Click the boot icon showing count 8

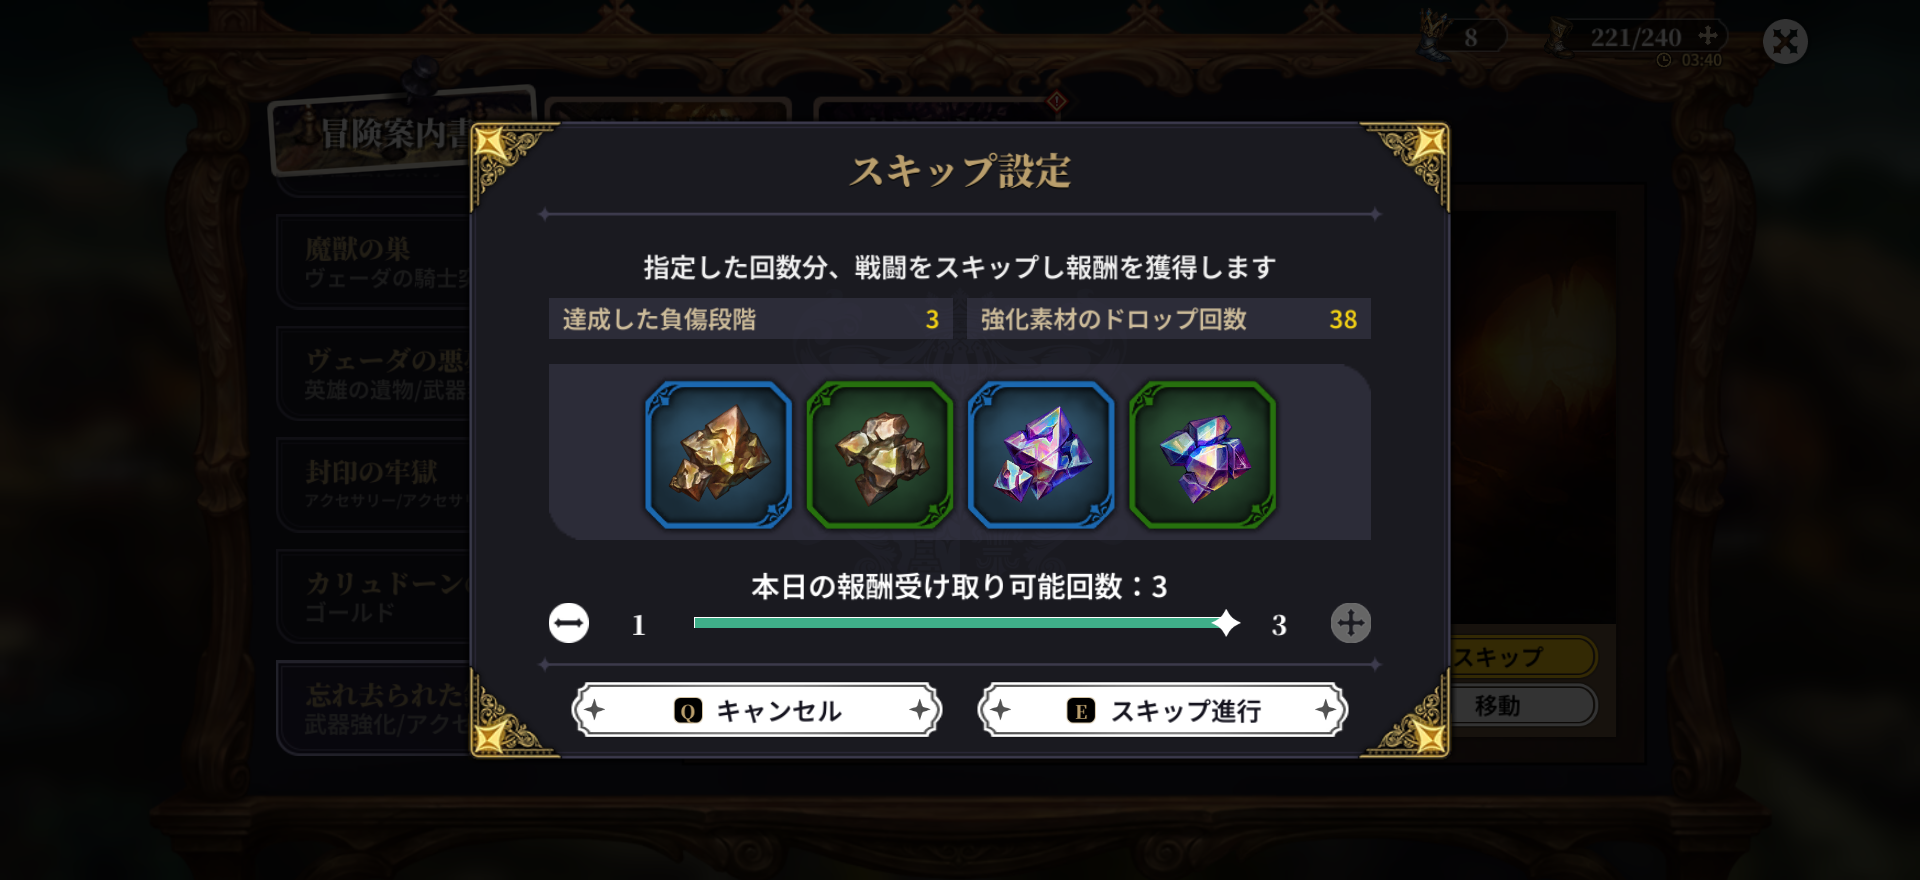coord(1434,38)
